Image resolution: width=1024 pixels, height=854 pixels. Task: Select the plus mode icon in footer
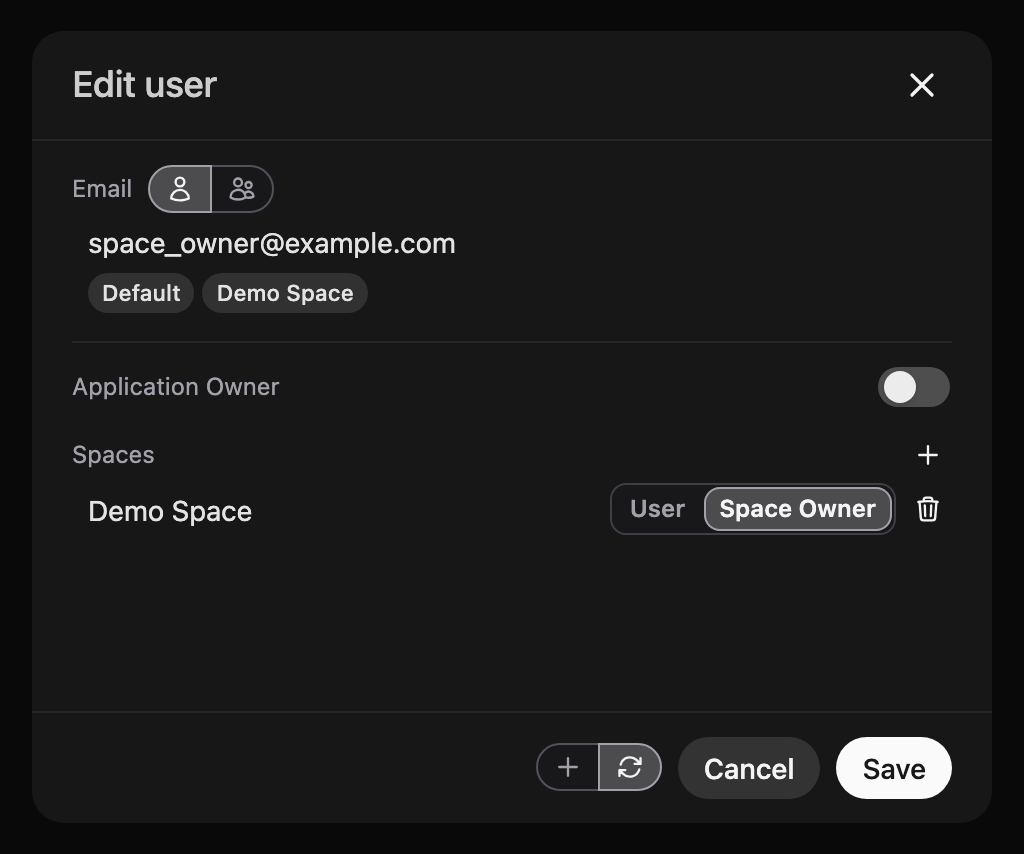click(568, 767)
